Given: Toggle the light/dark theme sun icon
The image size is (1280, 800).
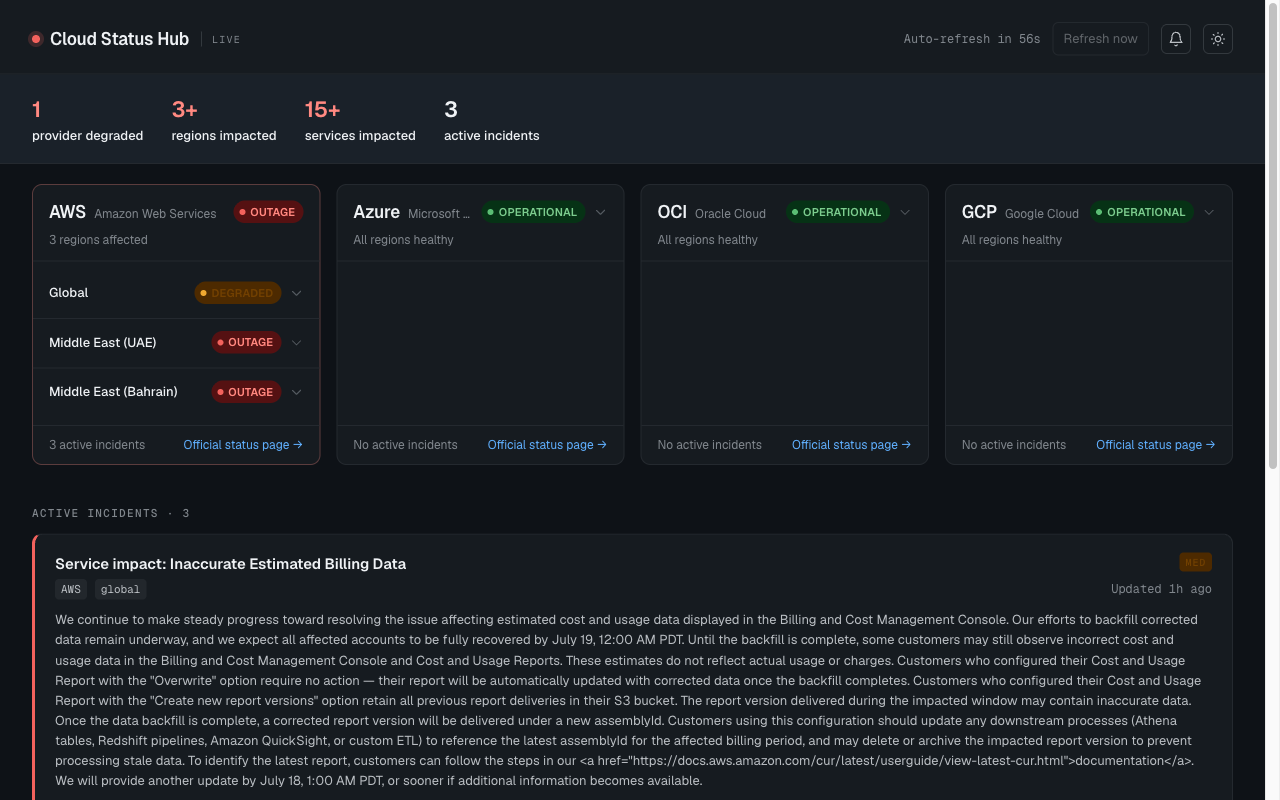Looking at the screenshot, I should click(x=1218, y=39).
